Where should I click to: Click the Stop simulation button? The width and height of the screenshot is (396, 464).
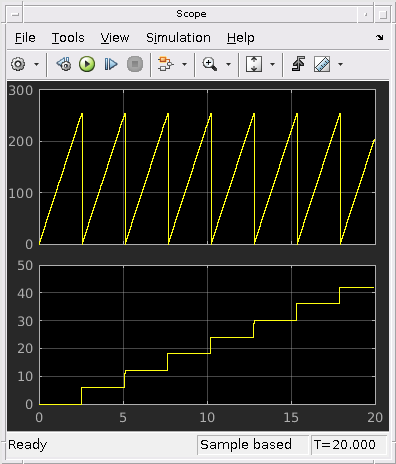[x=135, y=64]
